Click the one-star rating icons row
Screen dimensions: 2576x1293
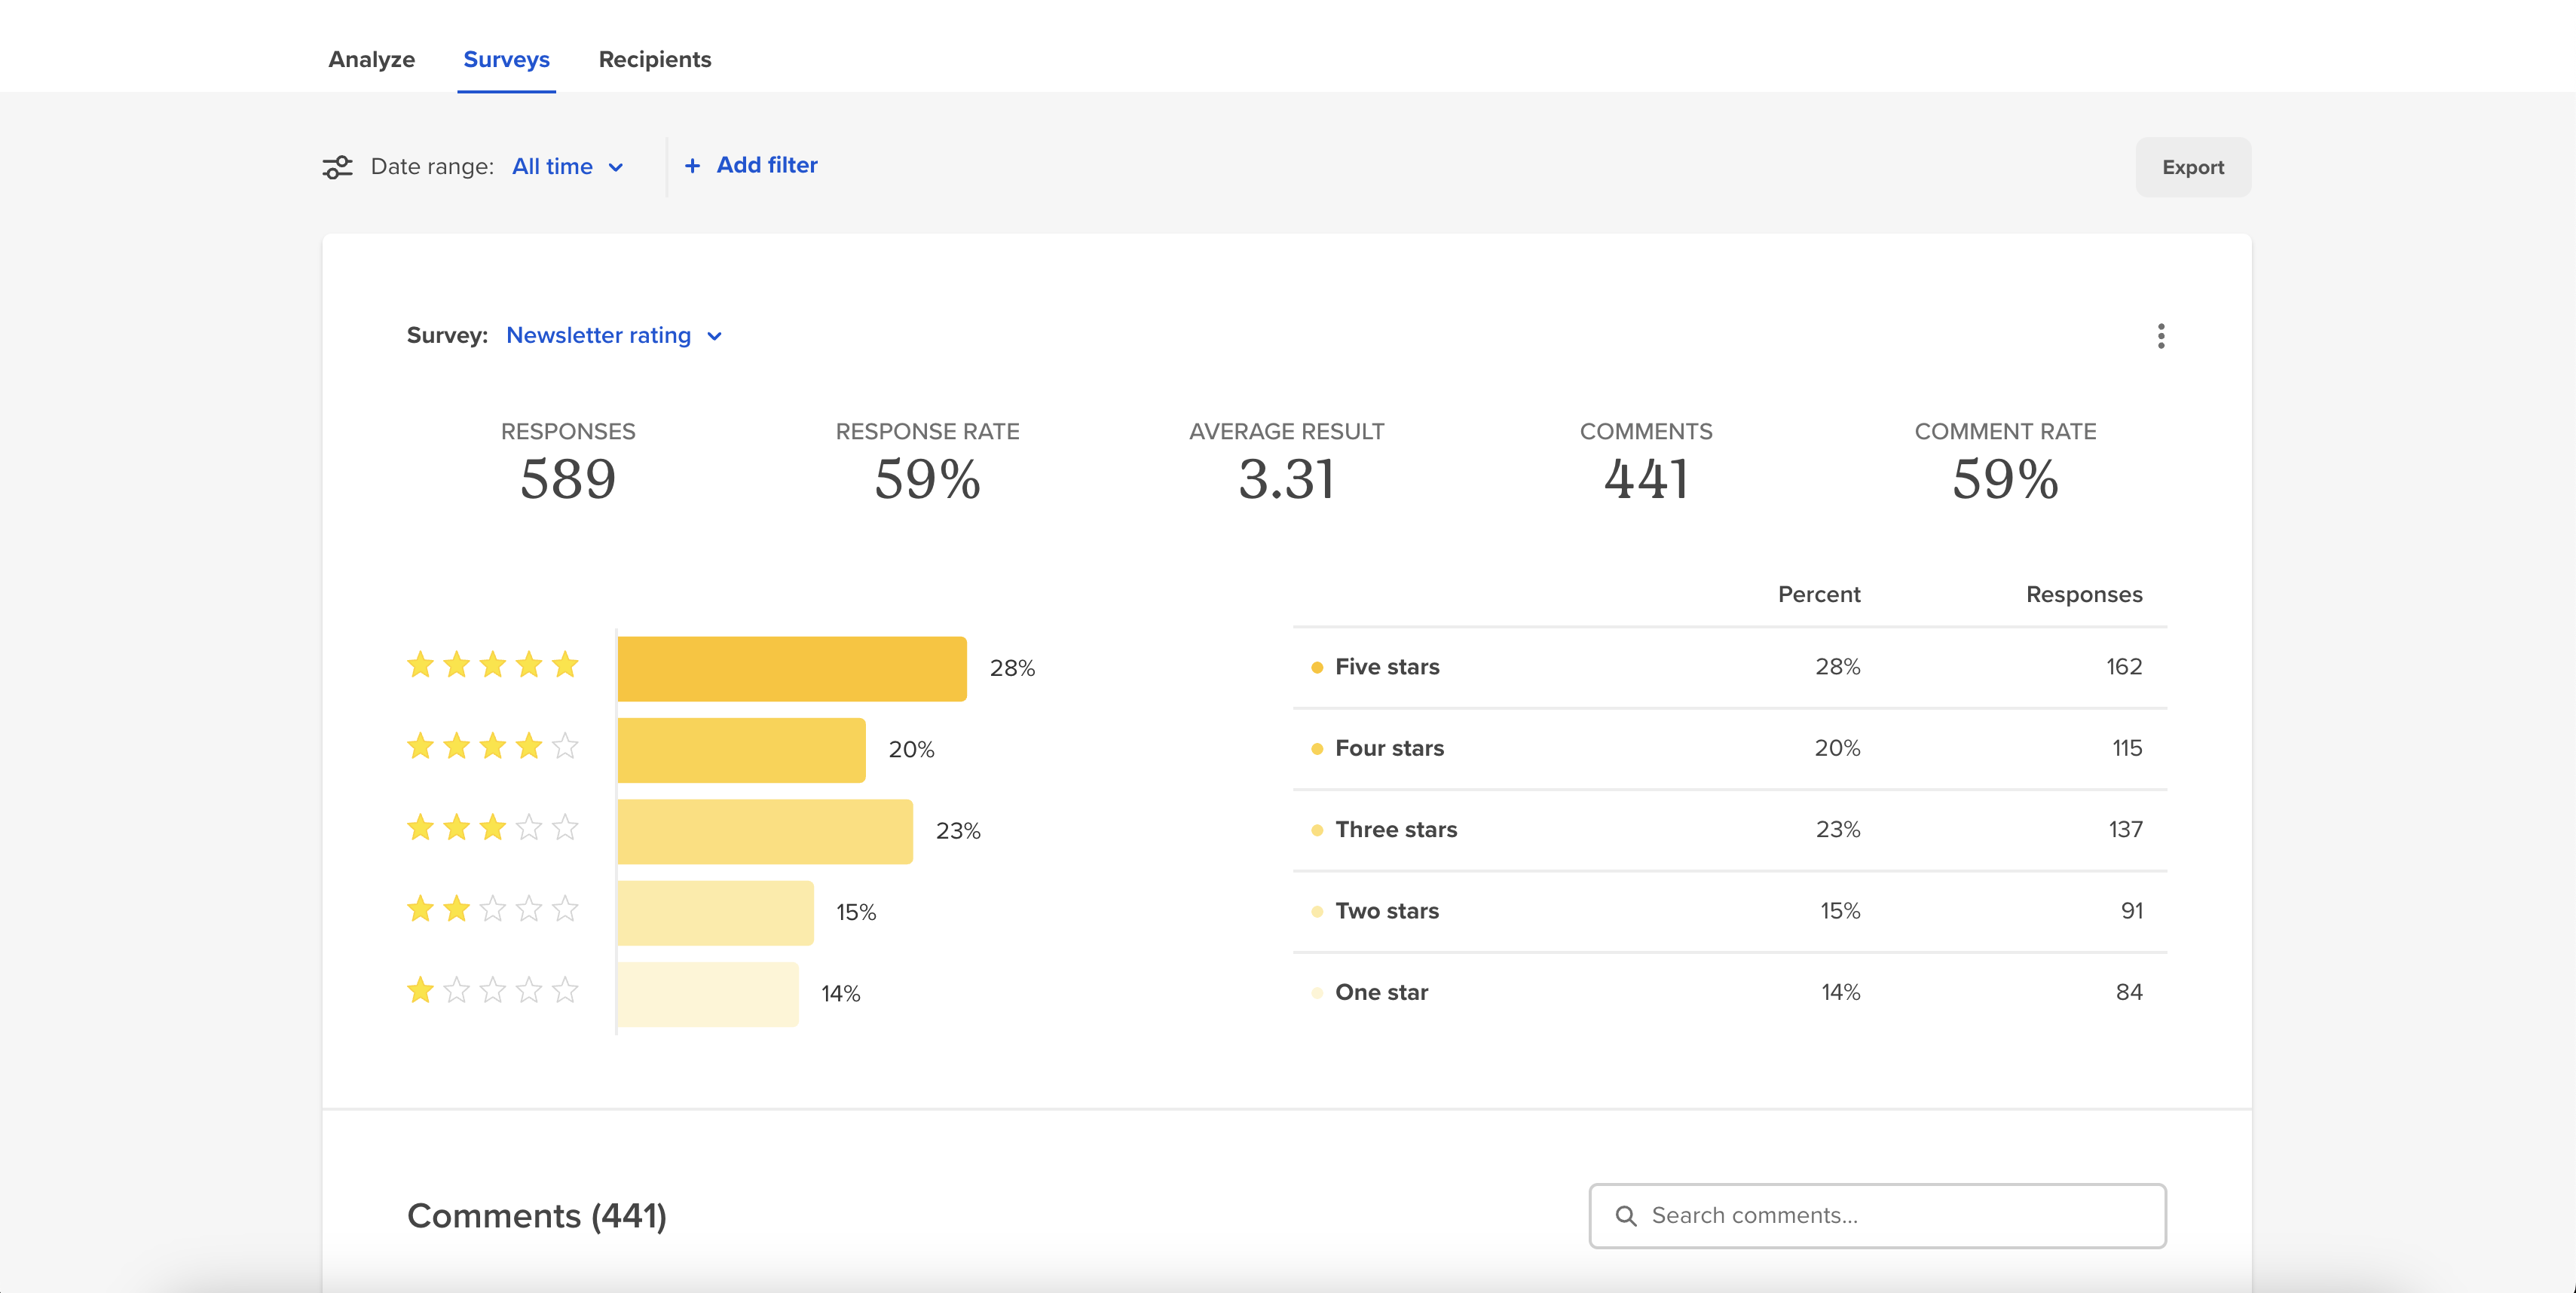492,991
